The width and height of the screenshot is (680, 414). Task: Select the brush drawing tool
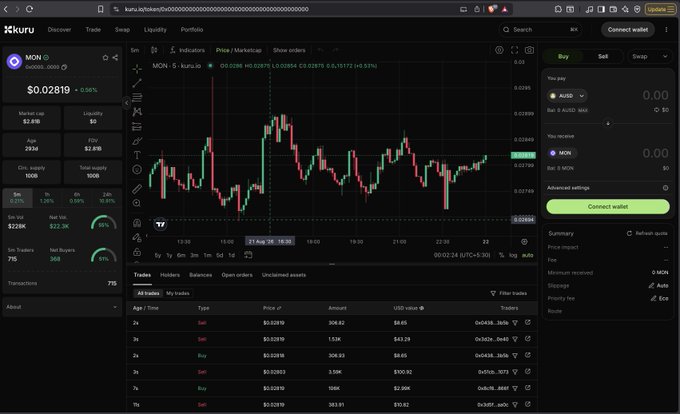pyautogui.click(x=137, y=141)
